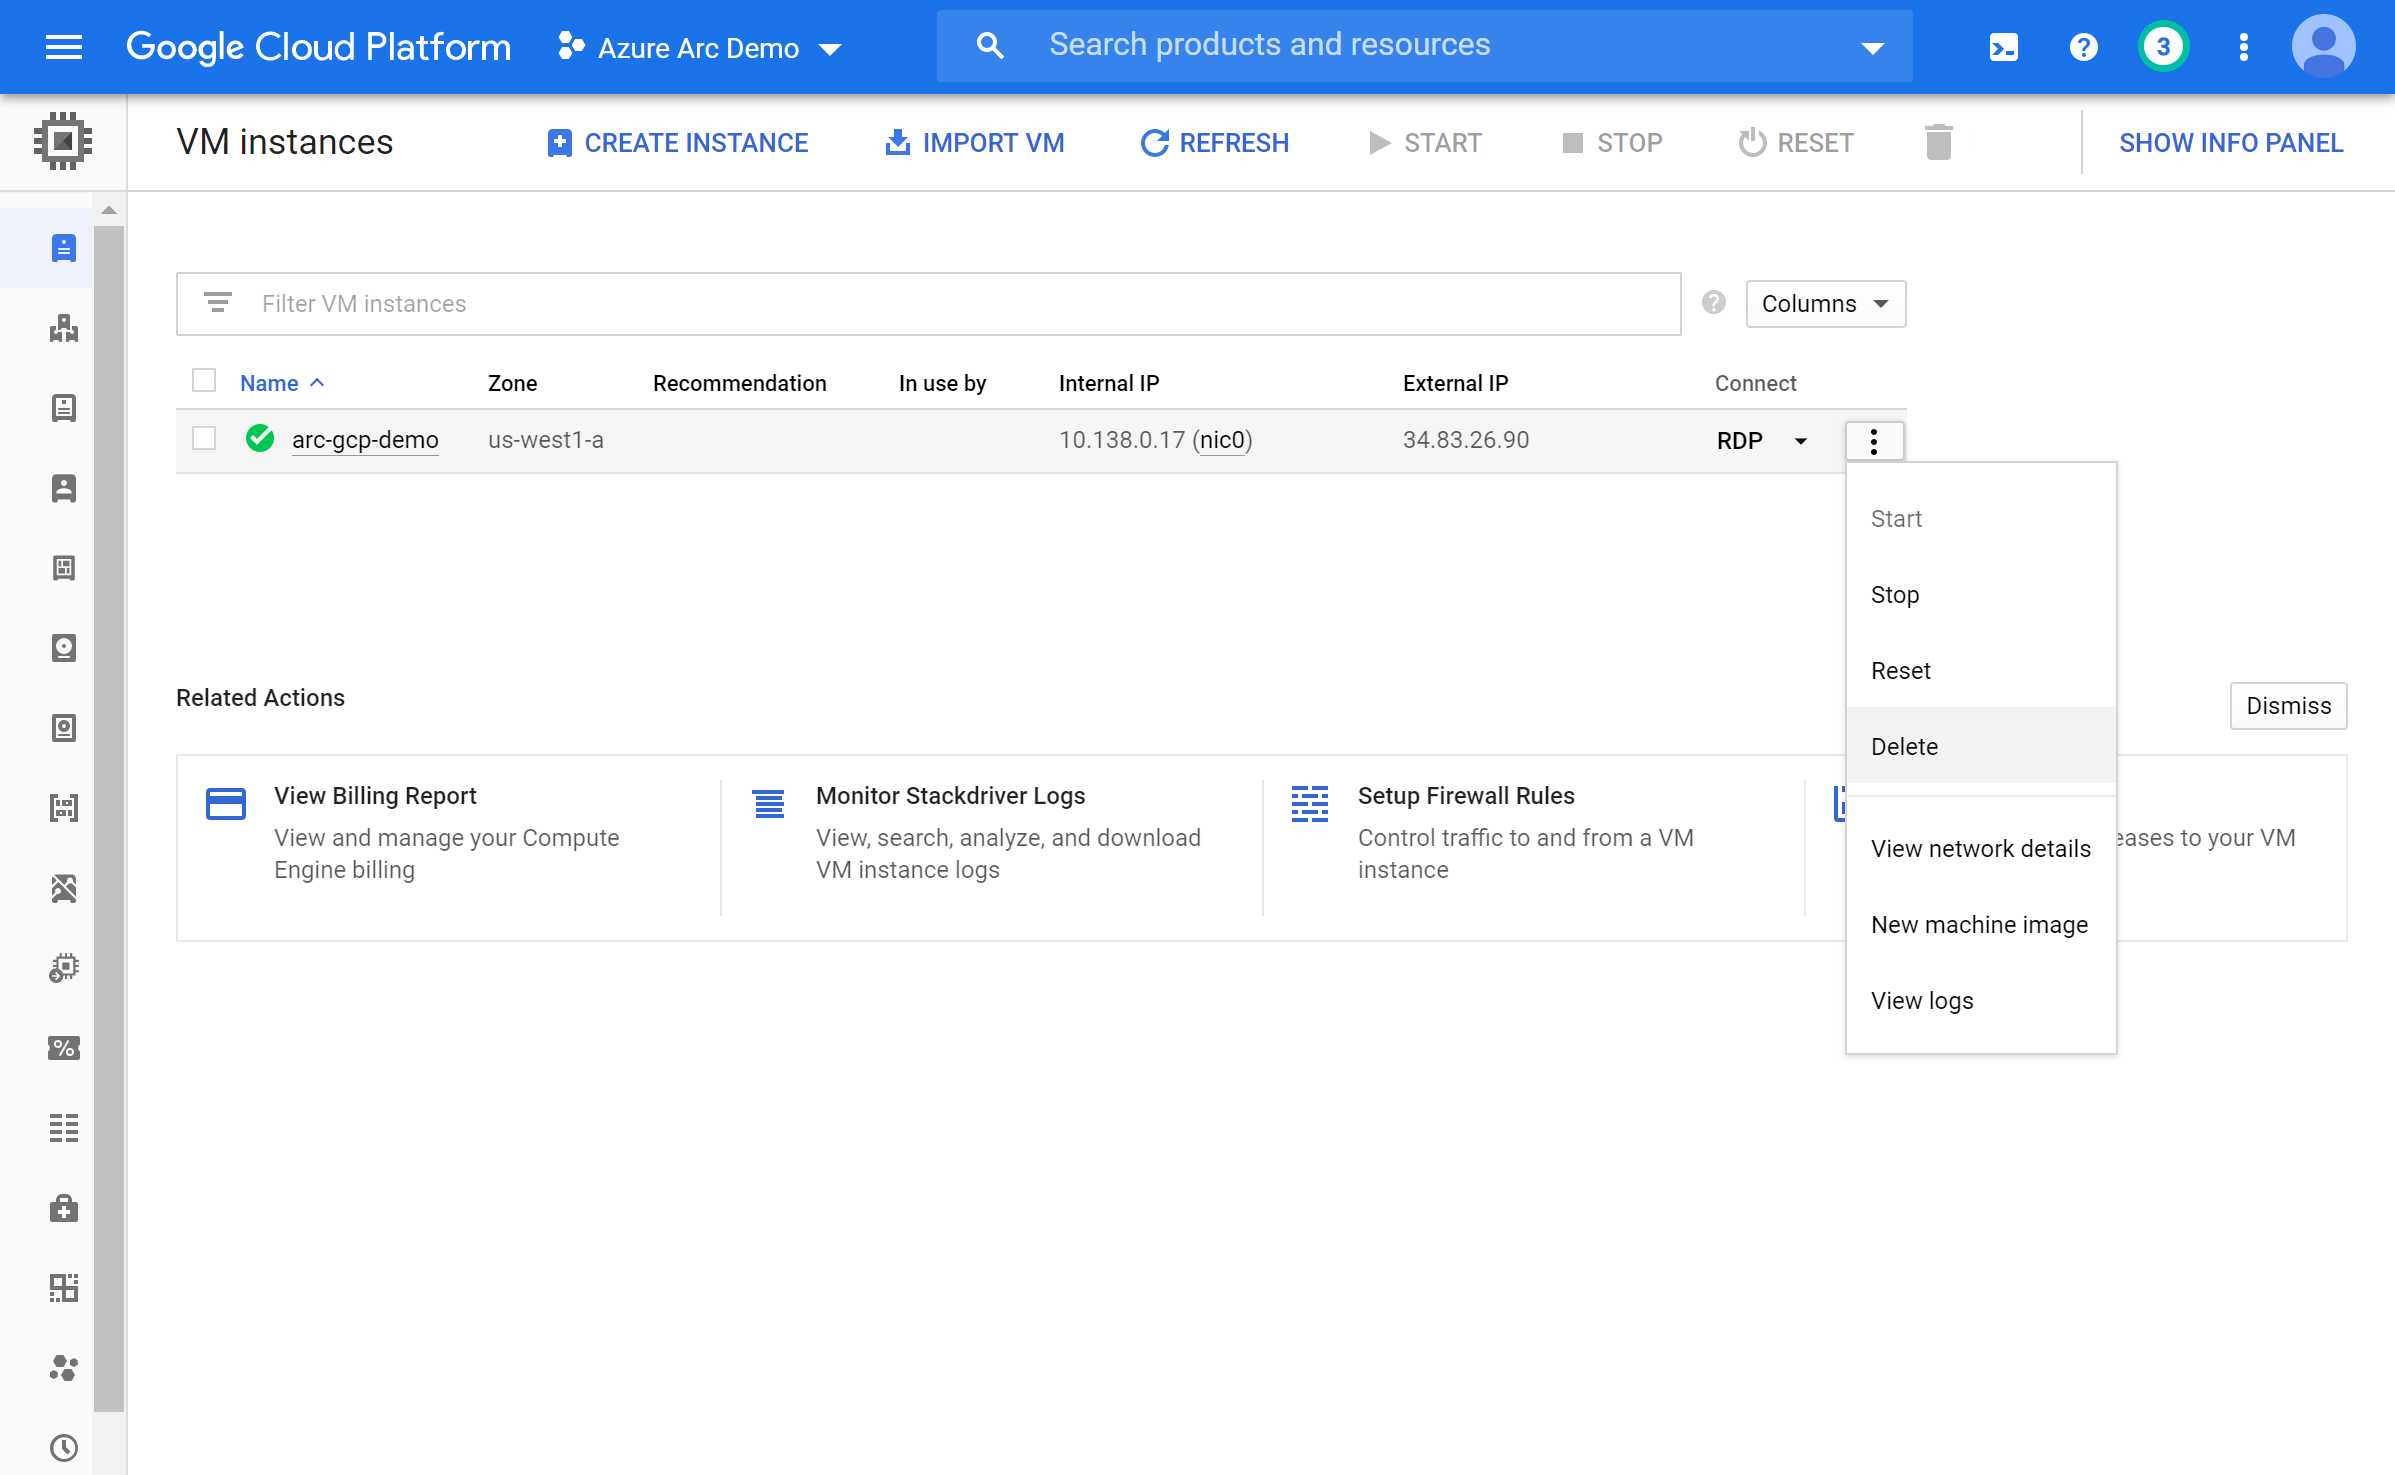The image size is (2395, 1475).
Task: Select VM instances sidebar icon
Action: (64, 247)
